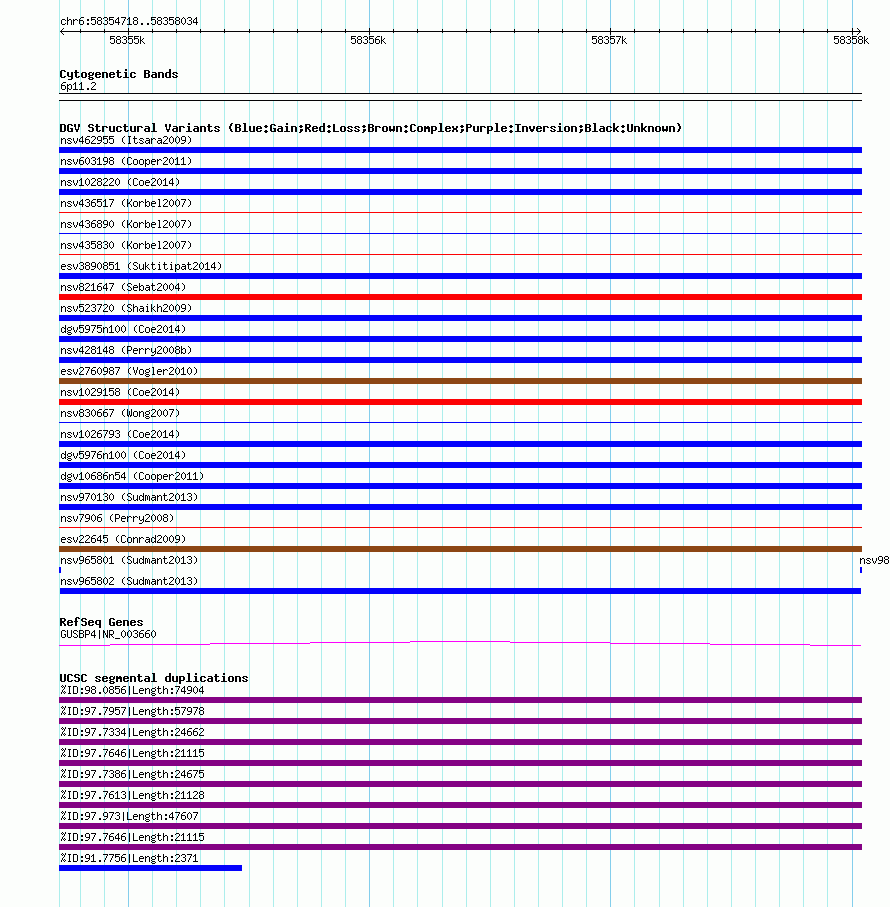
Task: Click the dgv10686n54 (Cooper2011) label
Action: [132, 476]
